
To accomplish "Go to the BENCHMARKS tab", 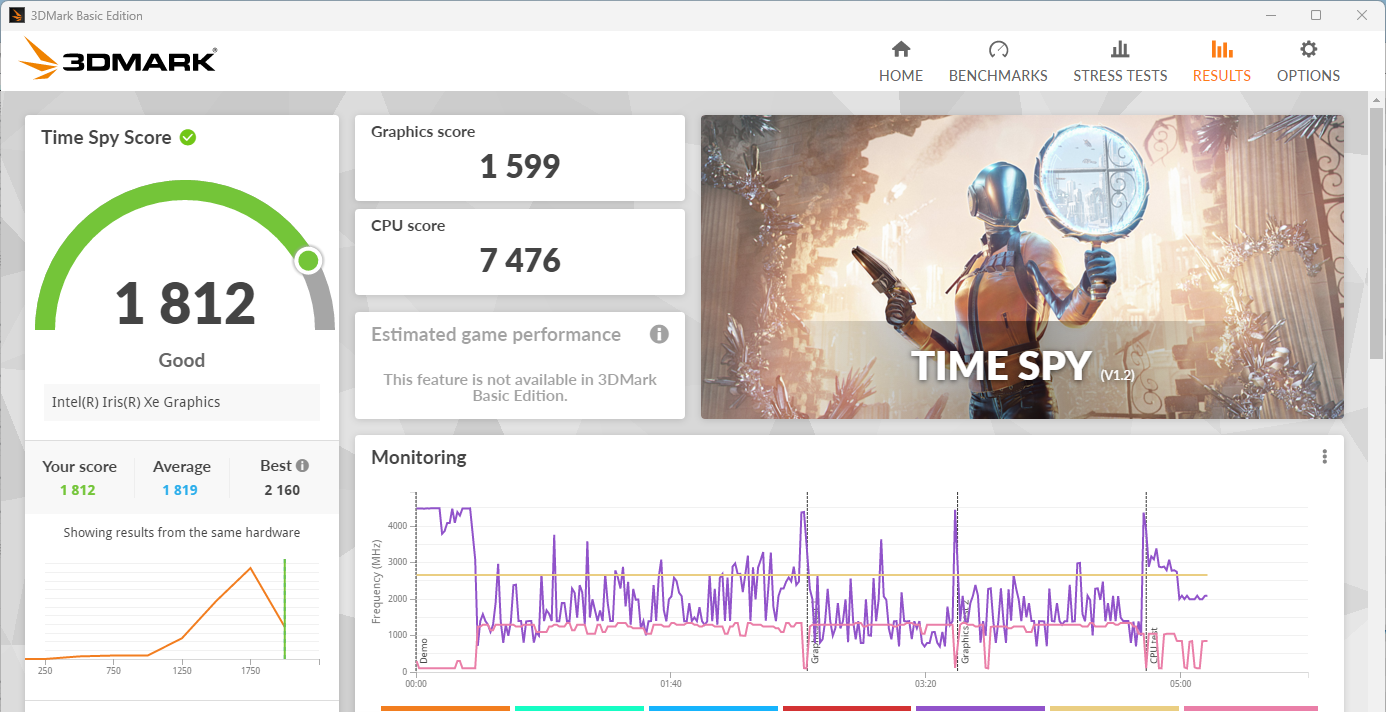I will tap(998, 62).
